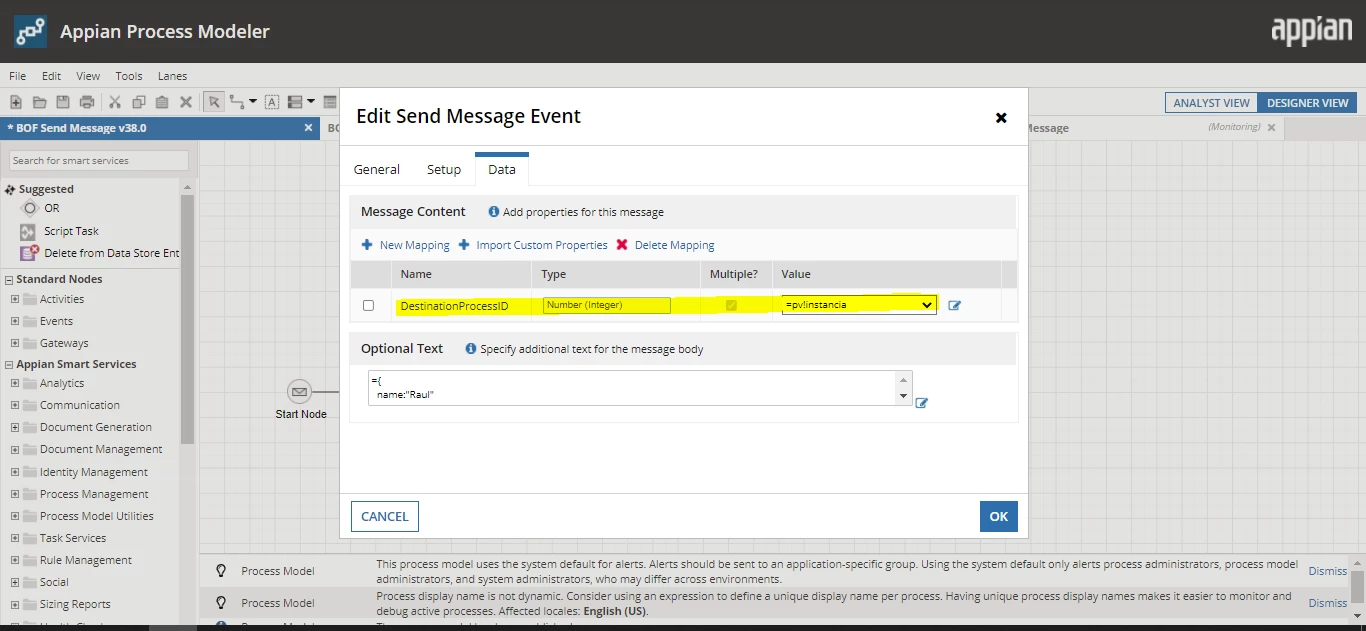Open the Tools menu

tap(129, 76)
